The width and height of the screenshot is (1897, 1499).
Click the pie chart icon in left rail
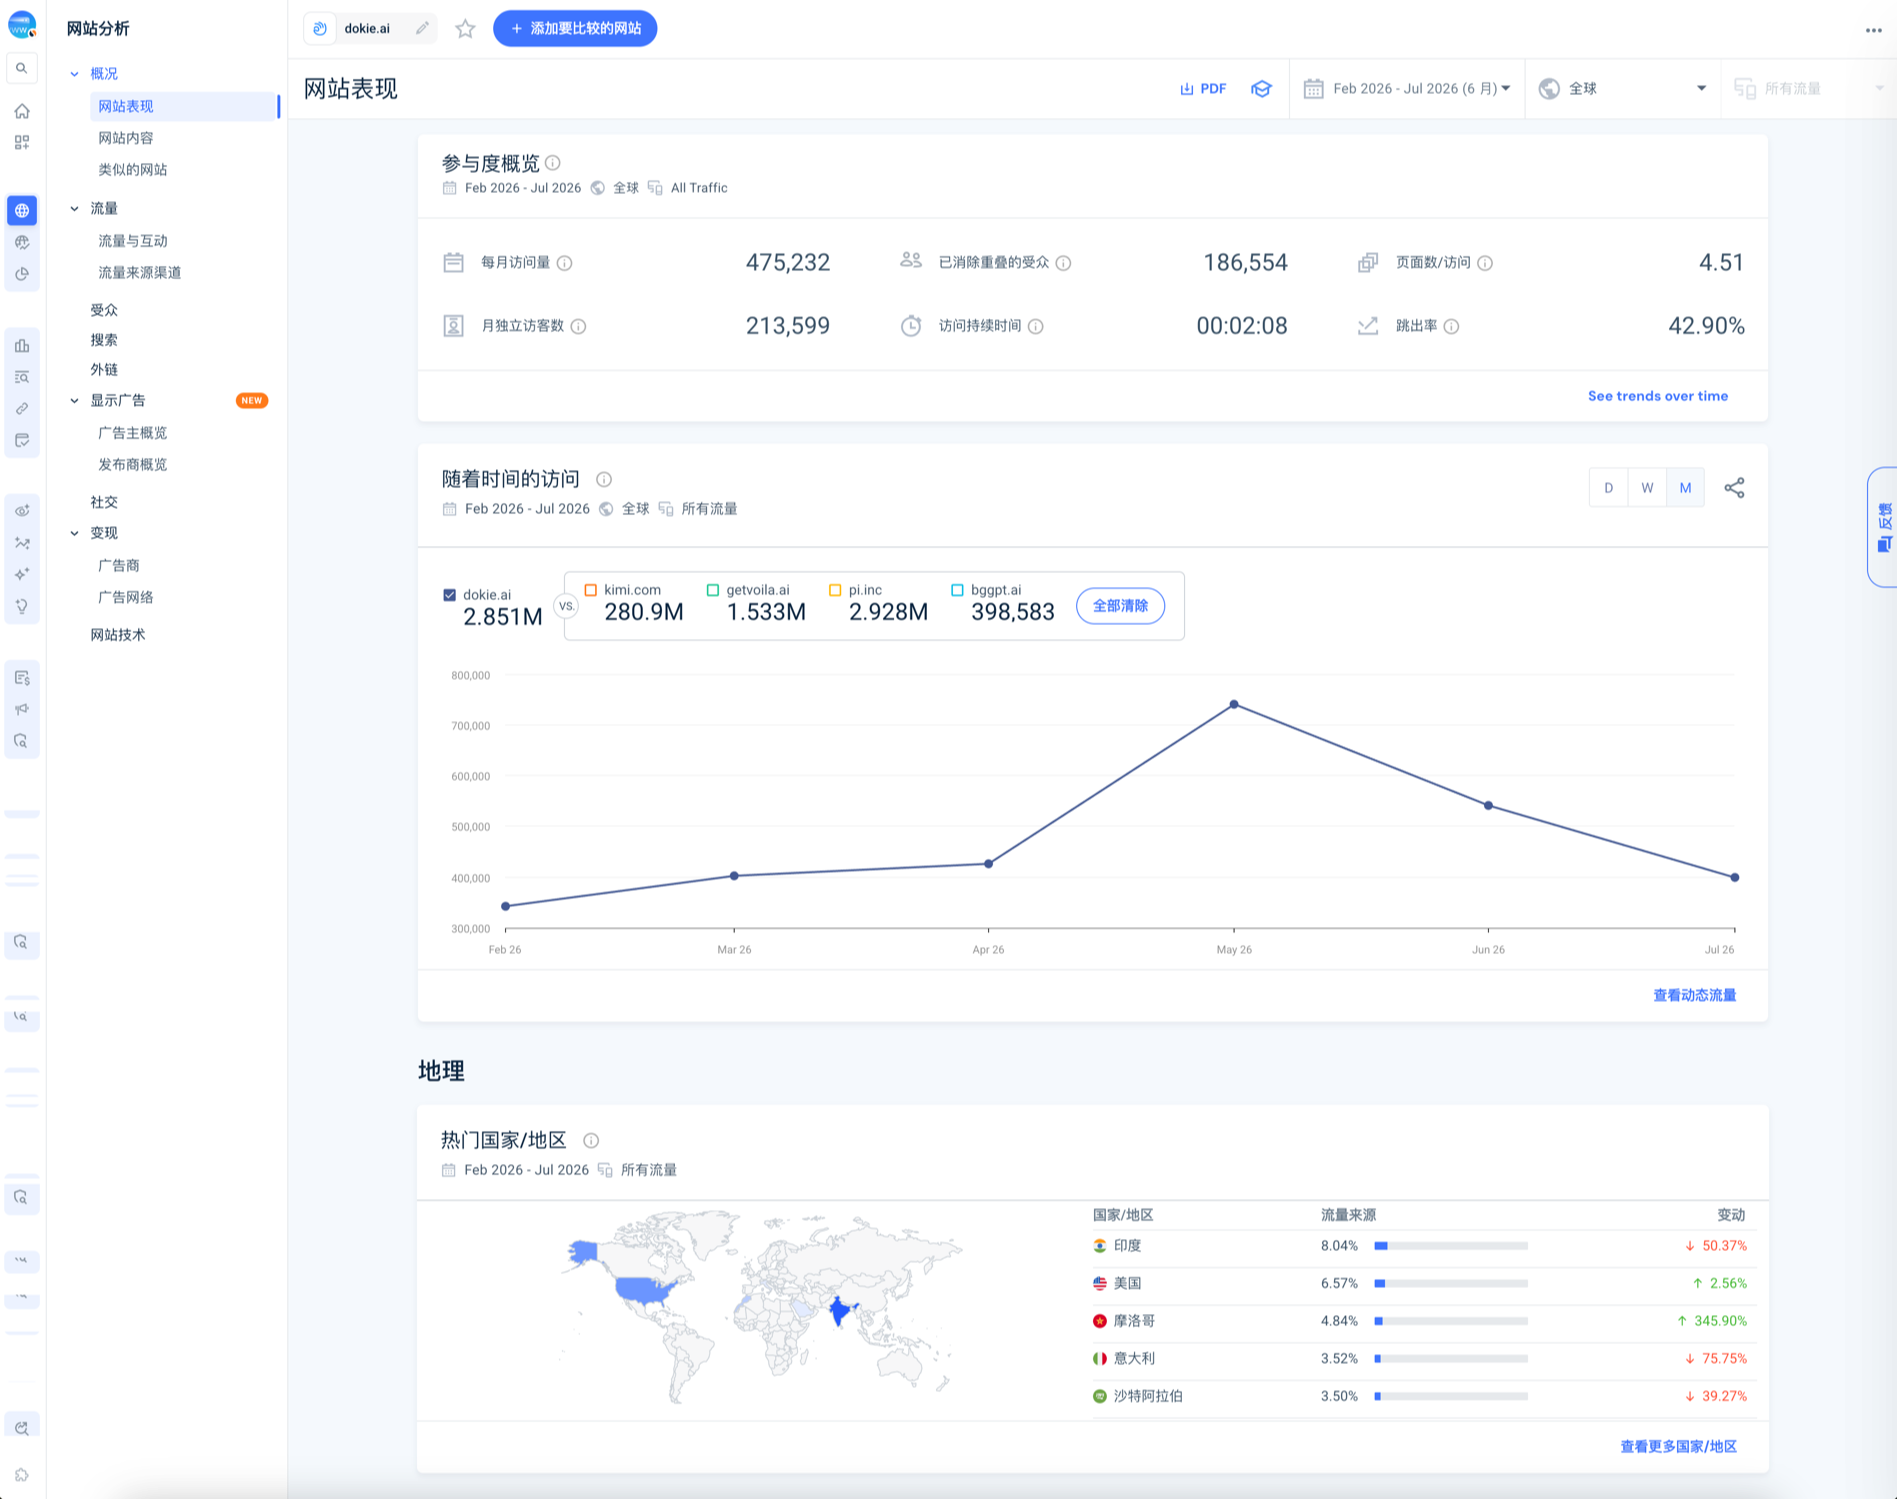21,274
